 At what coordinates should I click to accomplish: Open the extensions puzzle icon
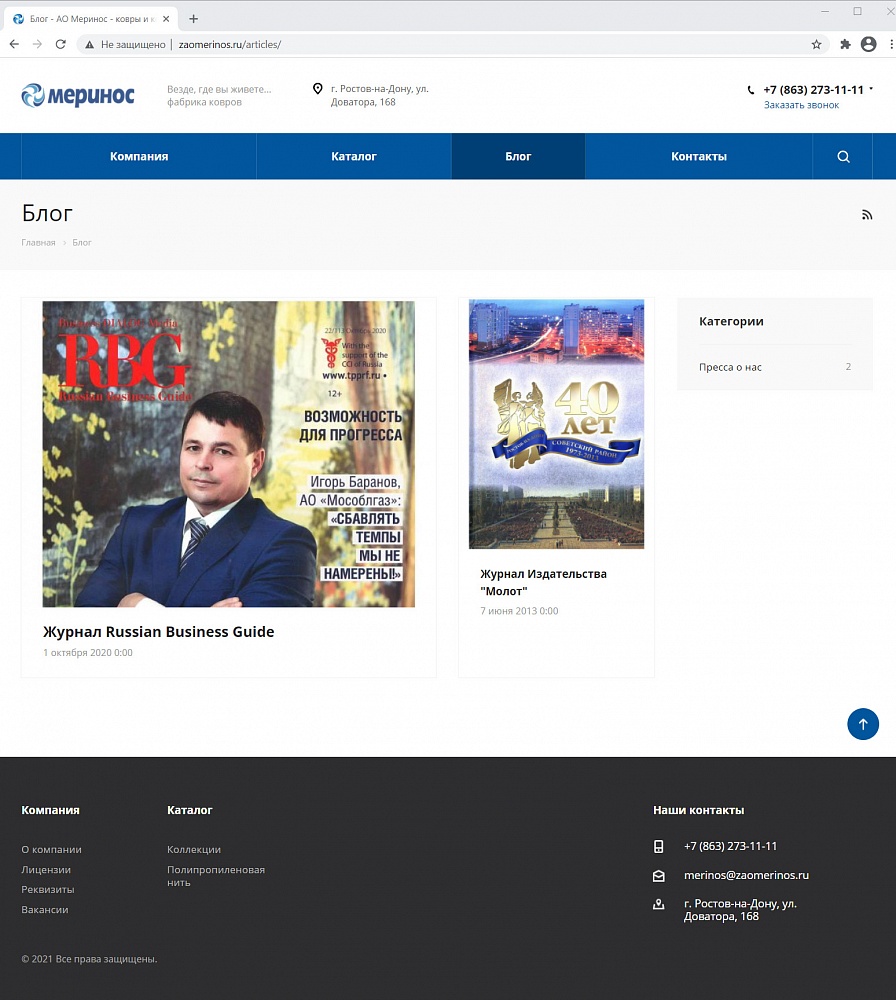point(845,44)
